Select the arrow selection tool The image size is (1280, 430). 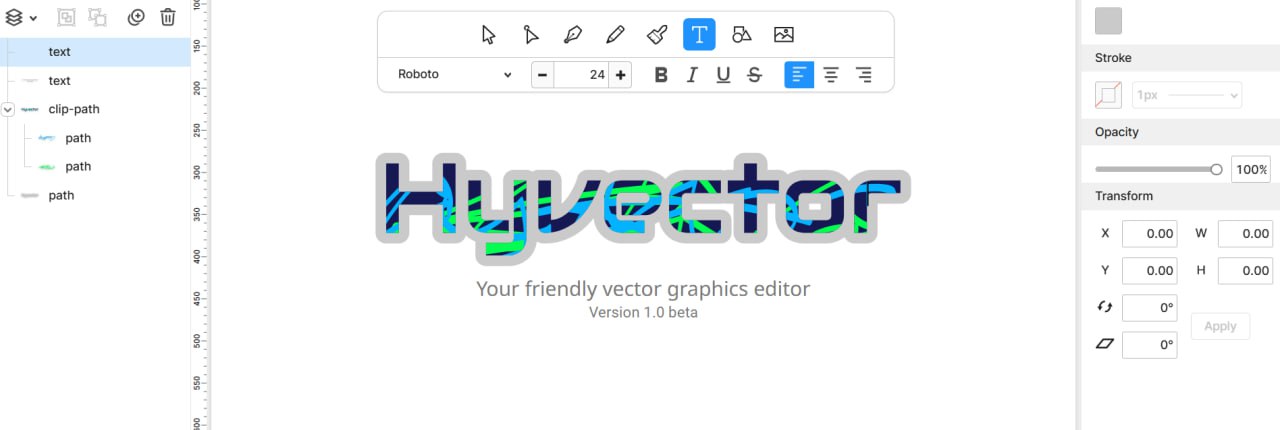tap(488, 35)
